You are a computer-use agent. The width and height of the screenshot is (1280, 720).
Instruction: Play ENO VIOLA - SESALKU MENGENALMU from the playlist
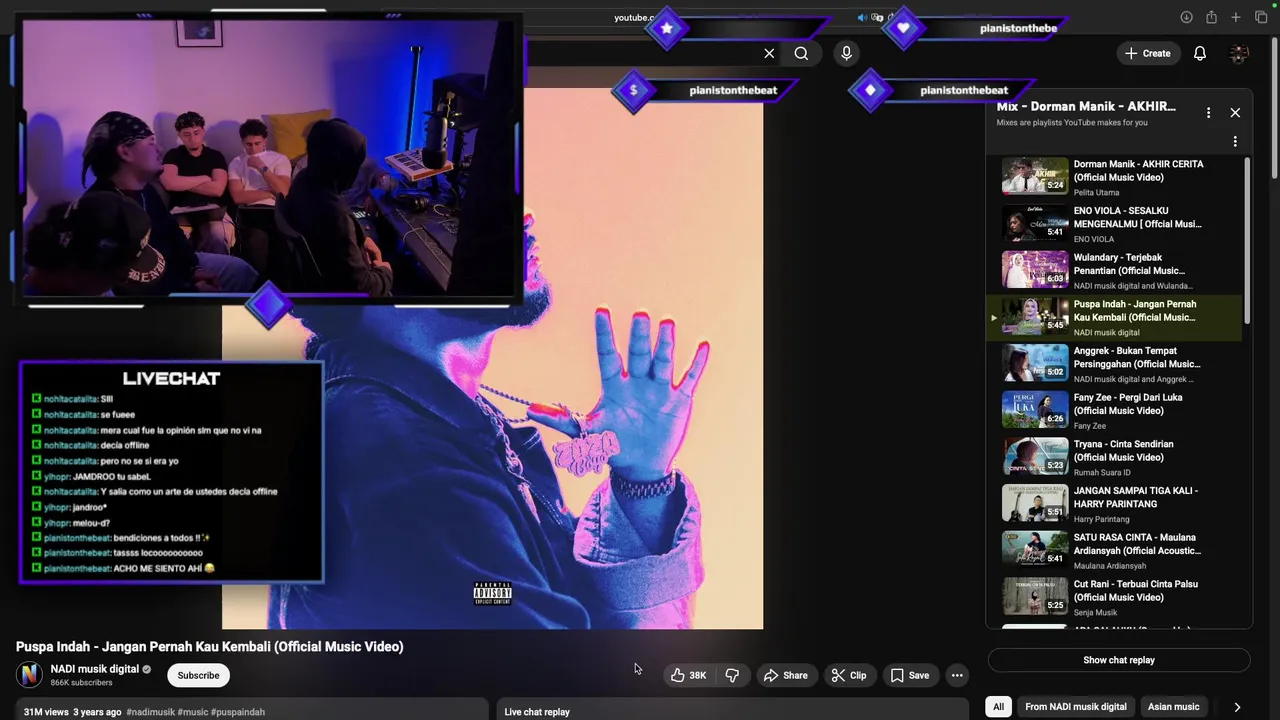point(1114,224)
